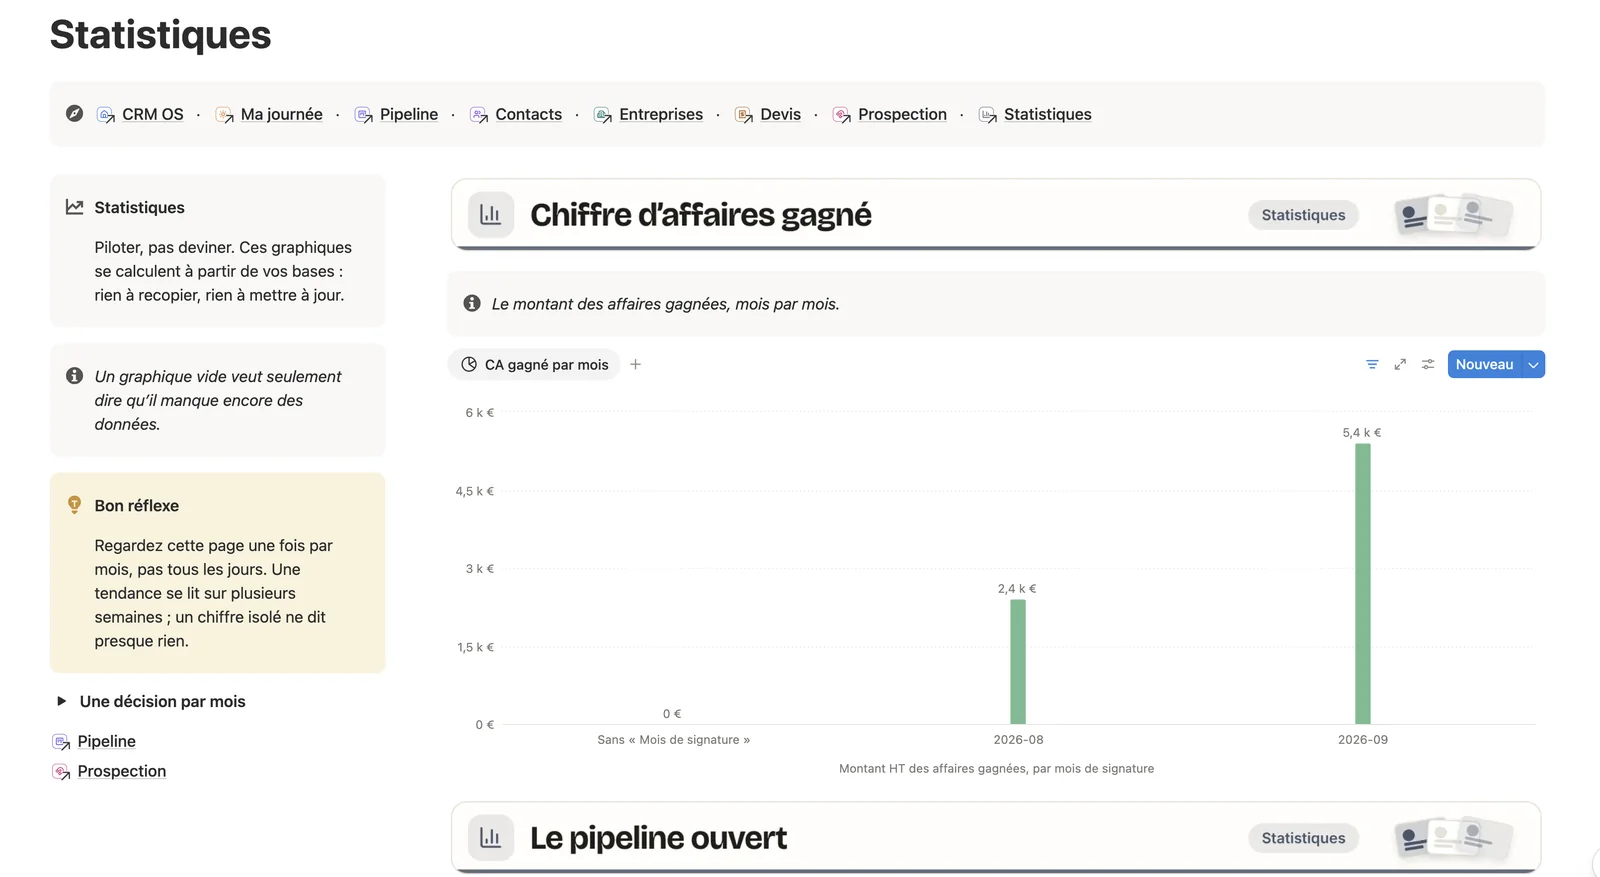Screen dimensions: 1600x877
Task: Open the Nouveau dropdown arrow
Action: coord(1533,365)
